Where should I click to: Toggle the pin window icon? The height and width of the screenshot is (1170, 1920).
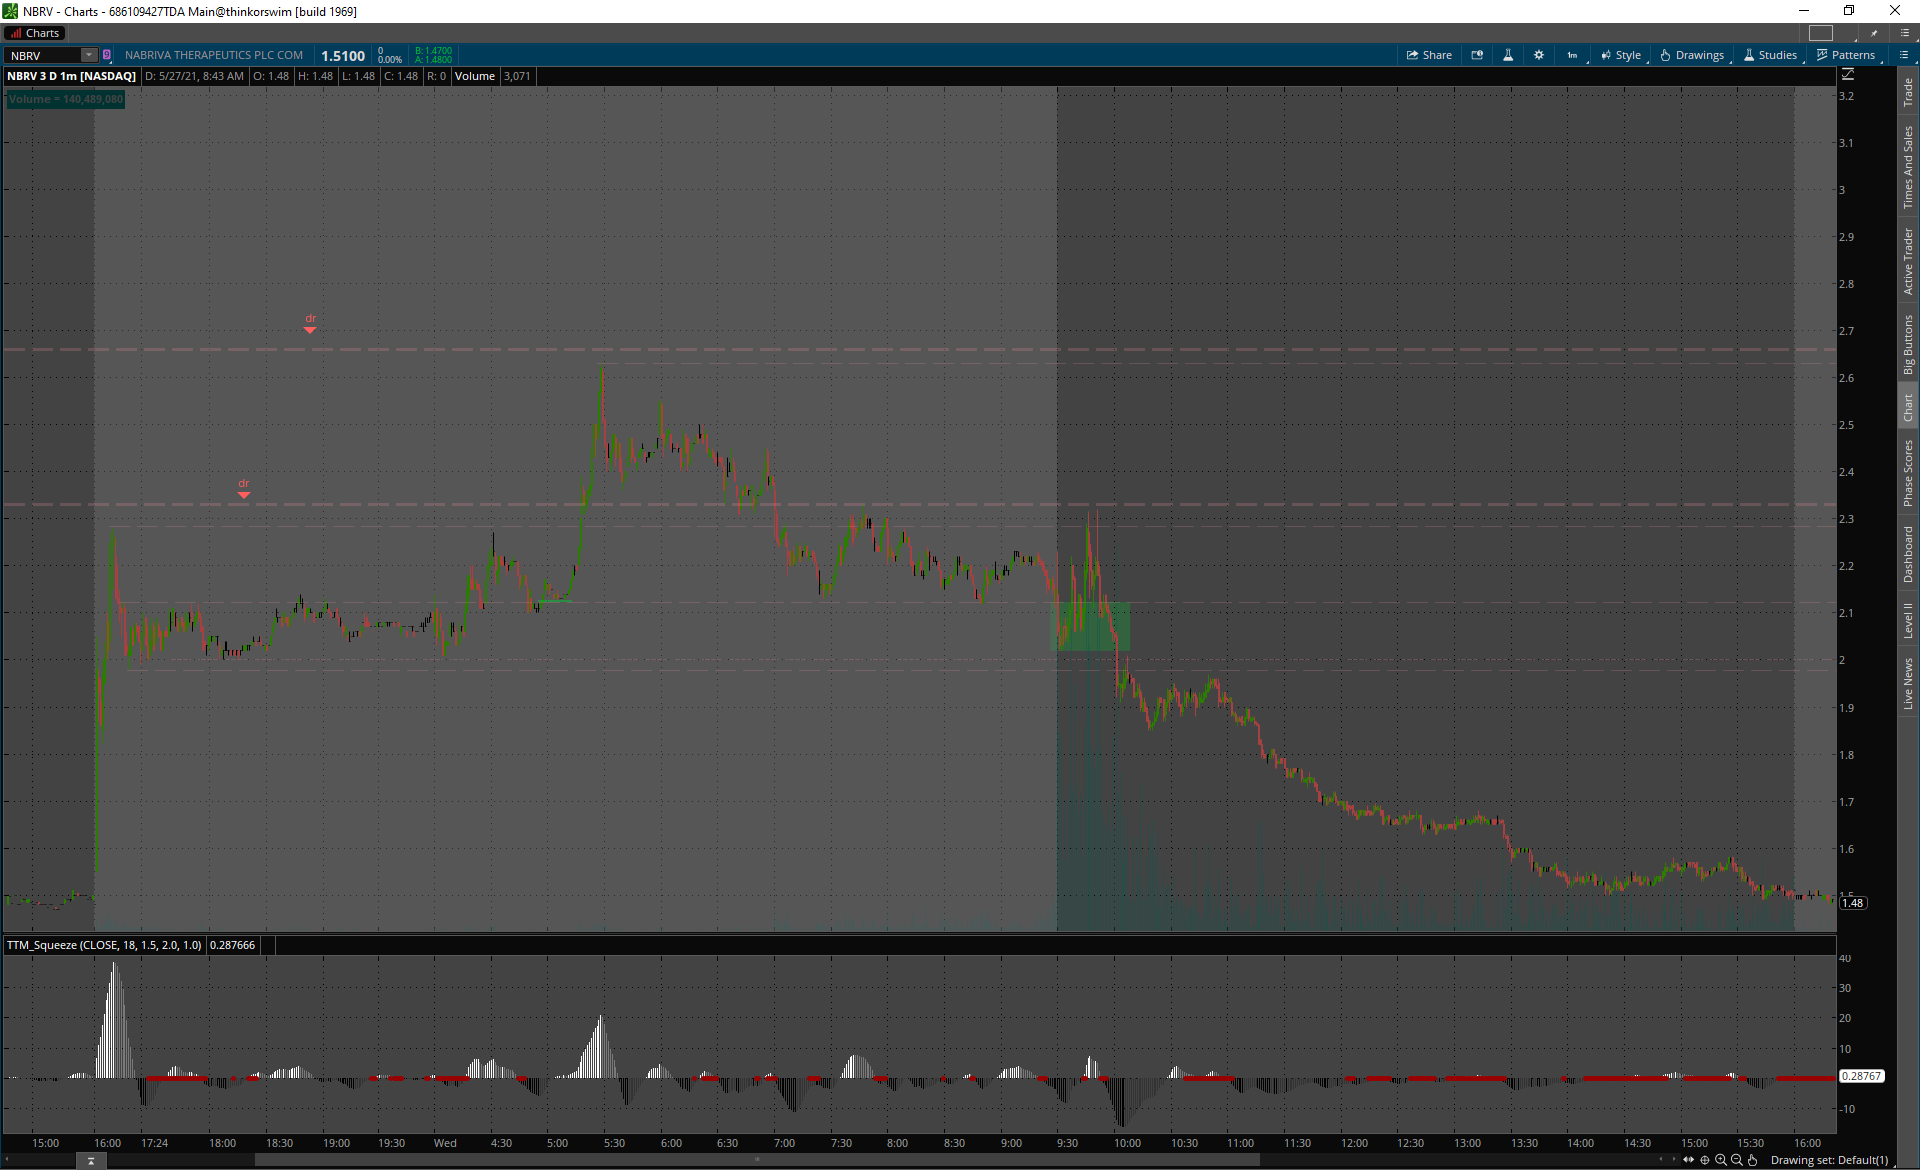coord(1874,33)
